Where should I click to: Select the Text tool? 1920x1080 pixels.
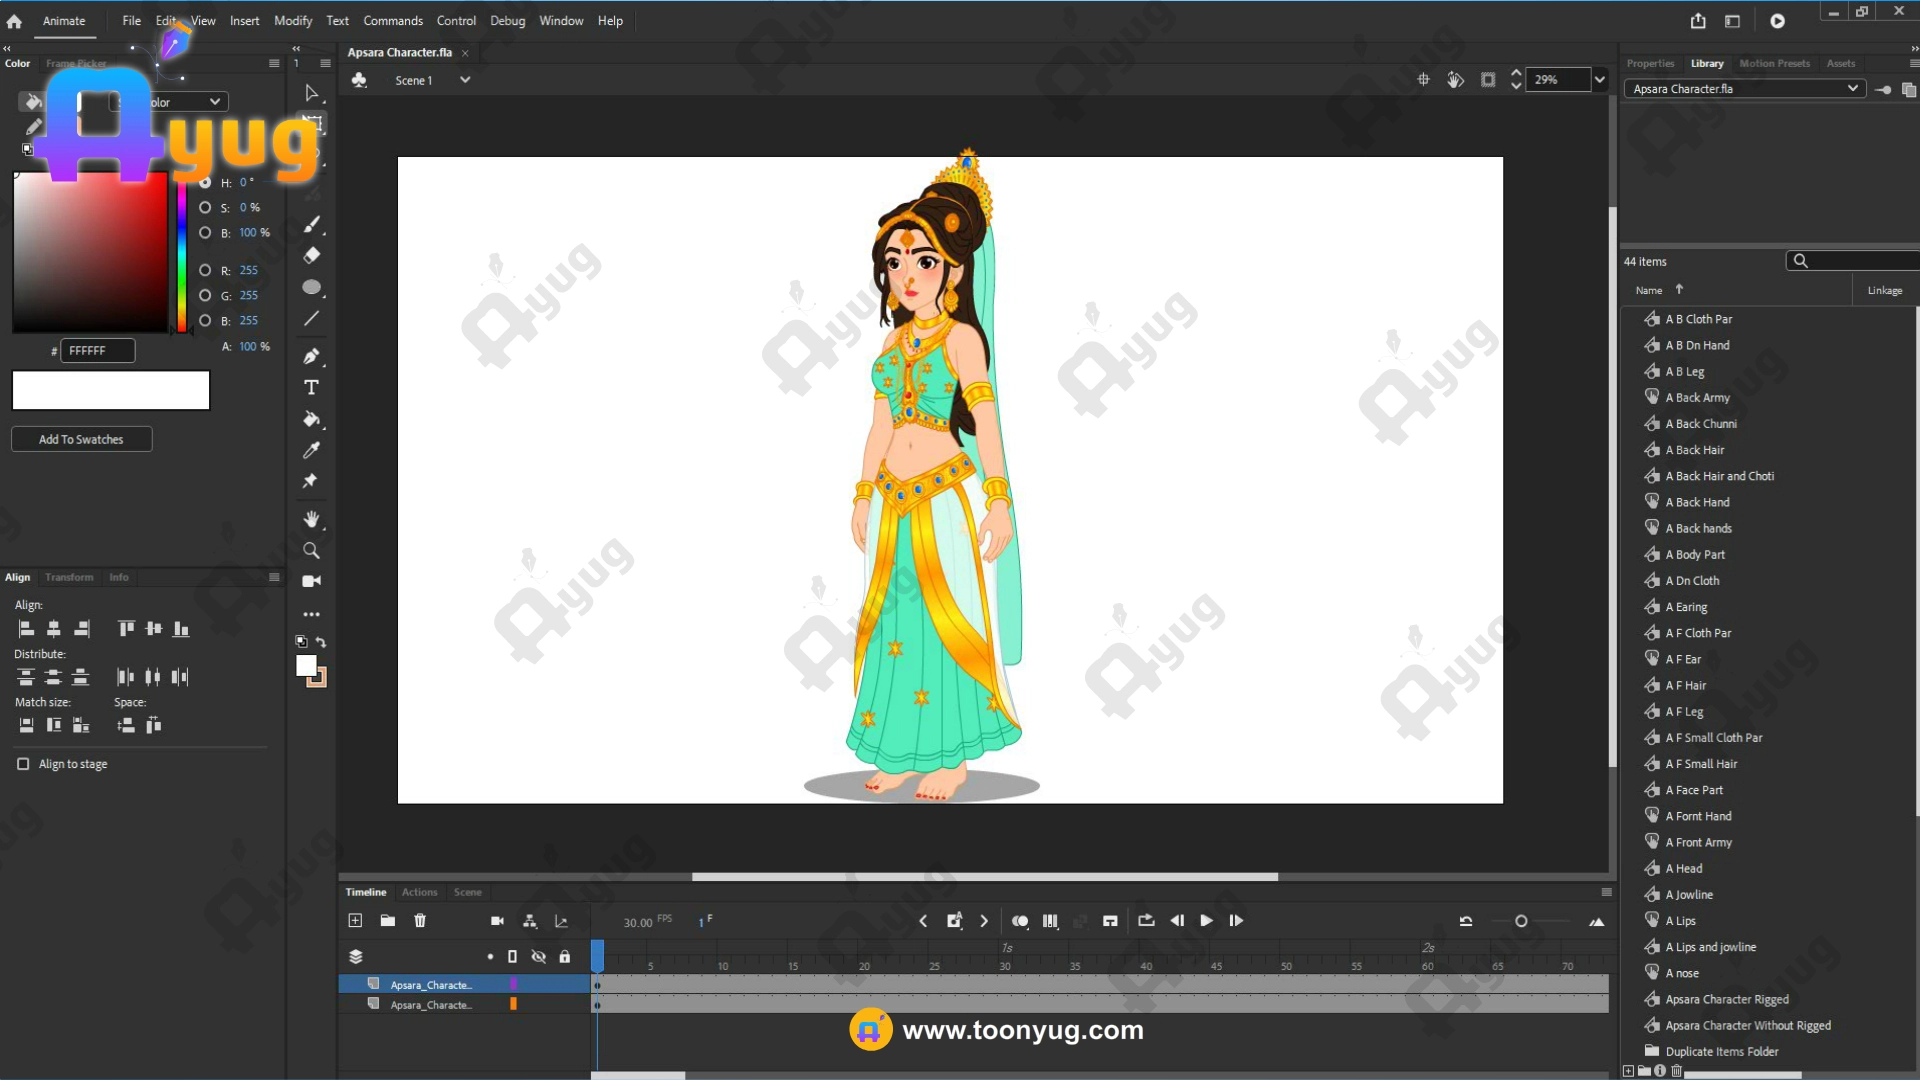pyautogui.click(x=311, y=388)
